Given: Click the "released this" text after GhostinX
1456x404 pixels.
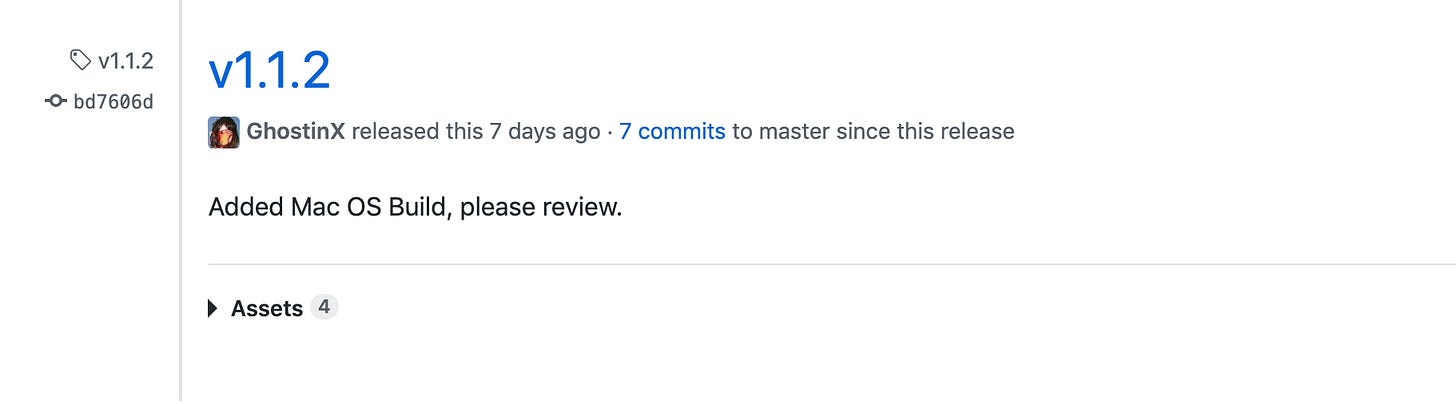Looking at the screenshot, I should [x=417, y=131].
